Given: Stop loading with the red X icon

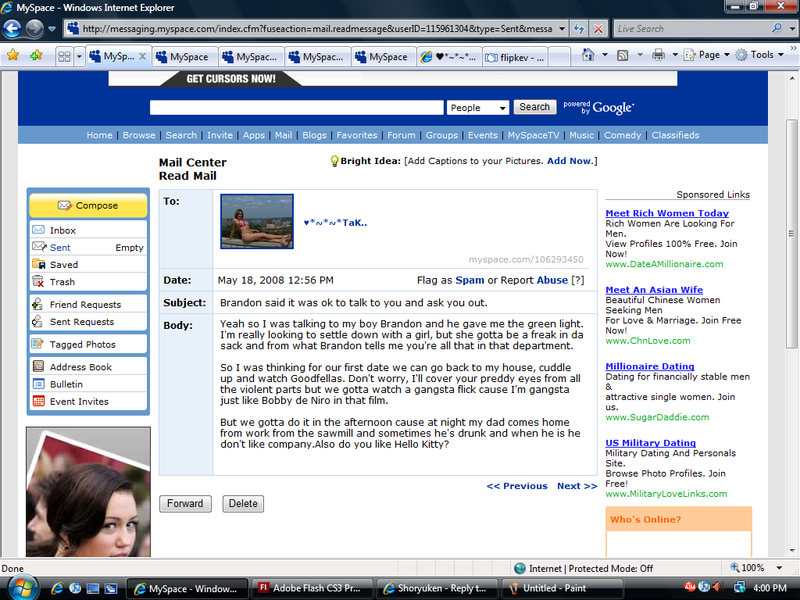Looking at the screenshot, I should [x=598, y=29].
